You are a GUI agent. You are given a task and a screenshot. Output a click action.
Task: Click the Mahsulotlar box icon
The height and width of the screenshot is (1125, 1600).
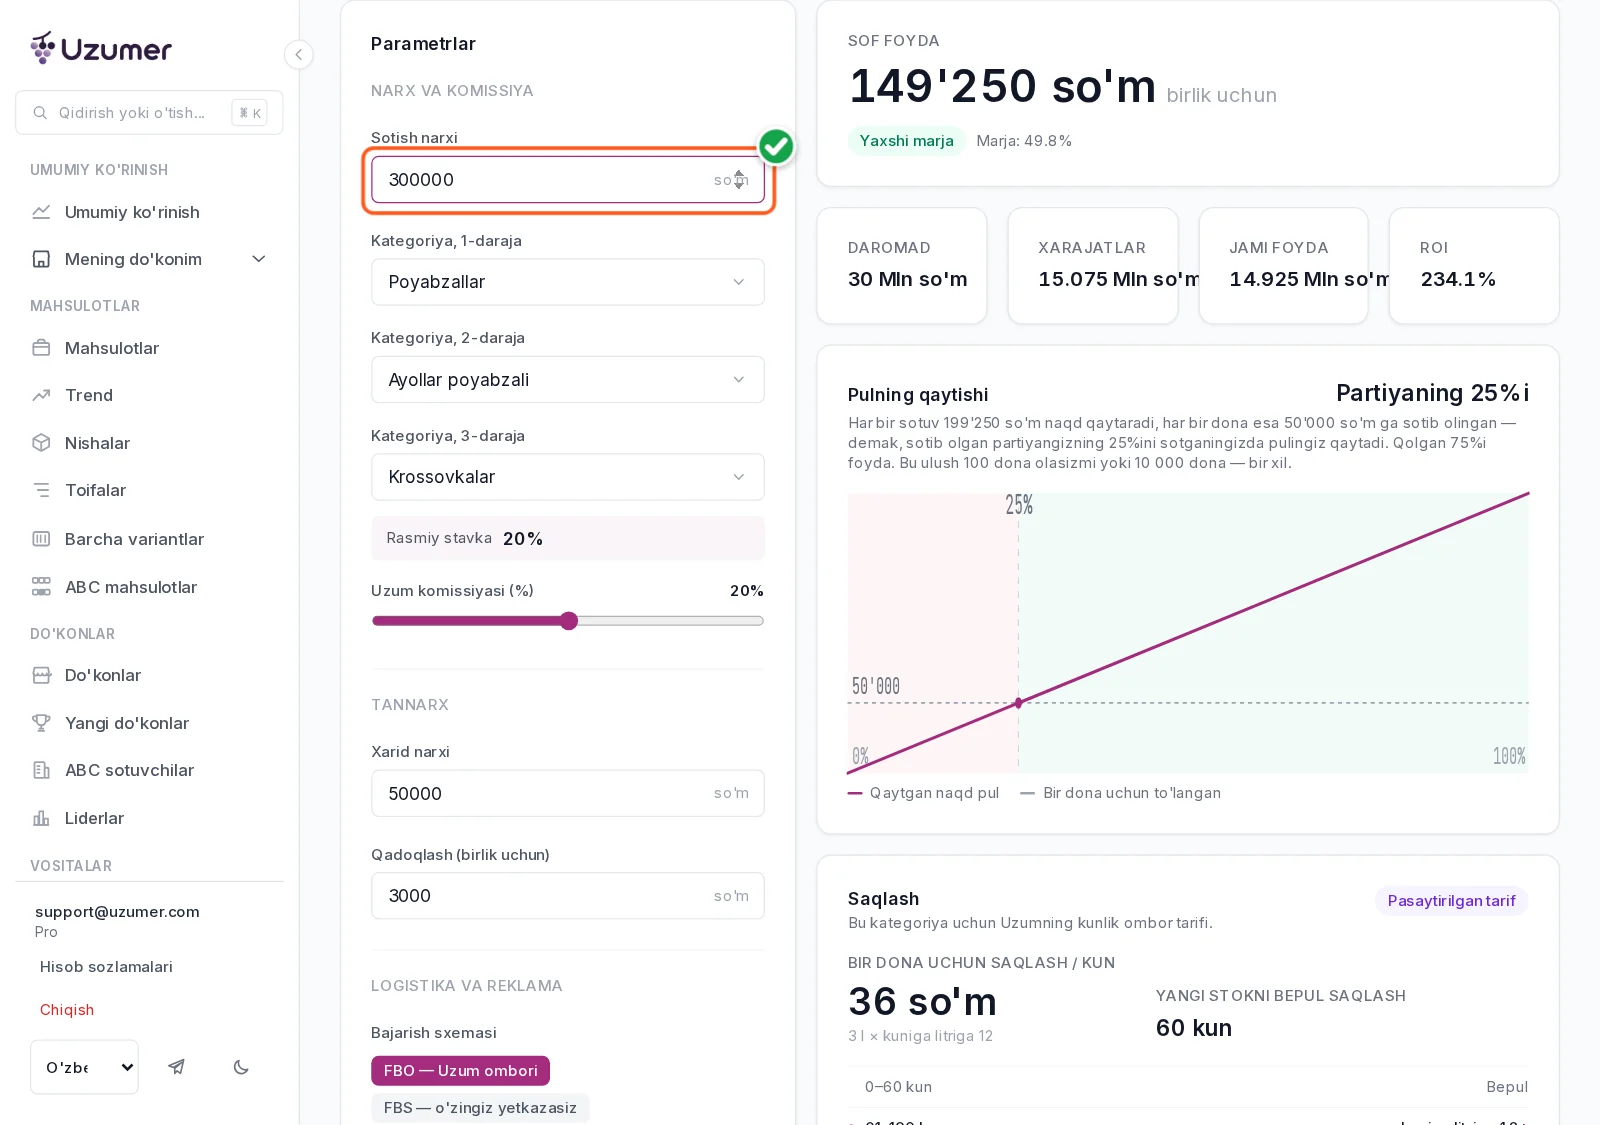(41, 348)
